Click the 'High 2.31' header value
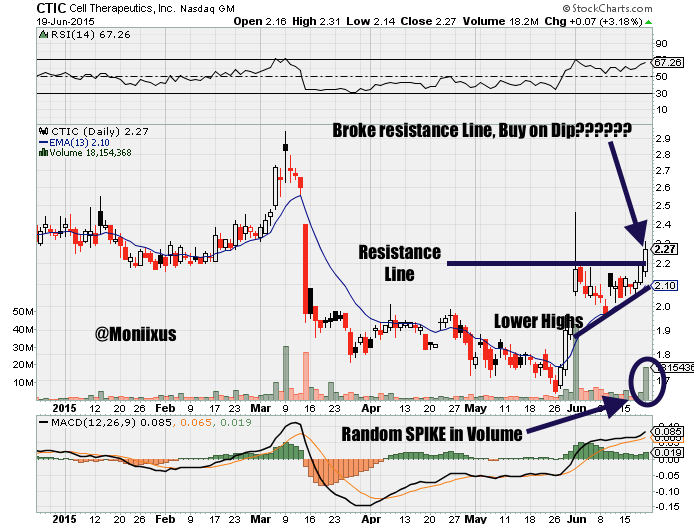This screenshot has width=694, height=524. [x=316, y=21]
